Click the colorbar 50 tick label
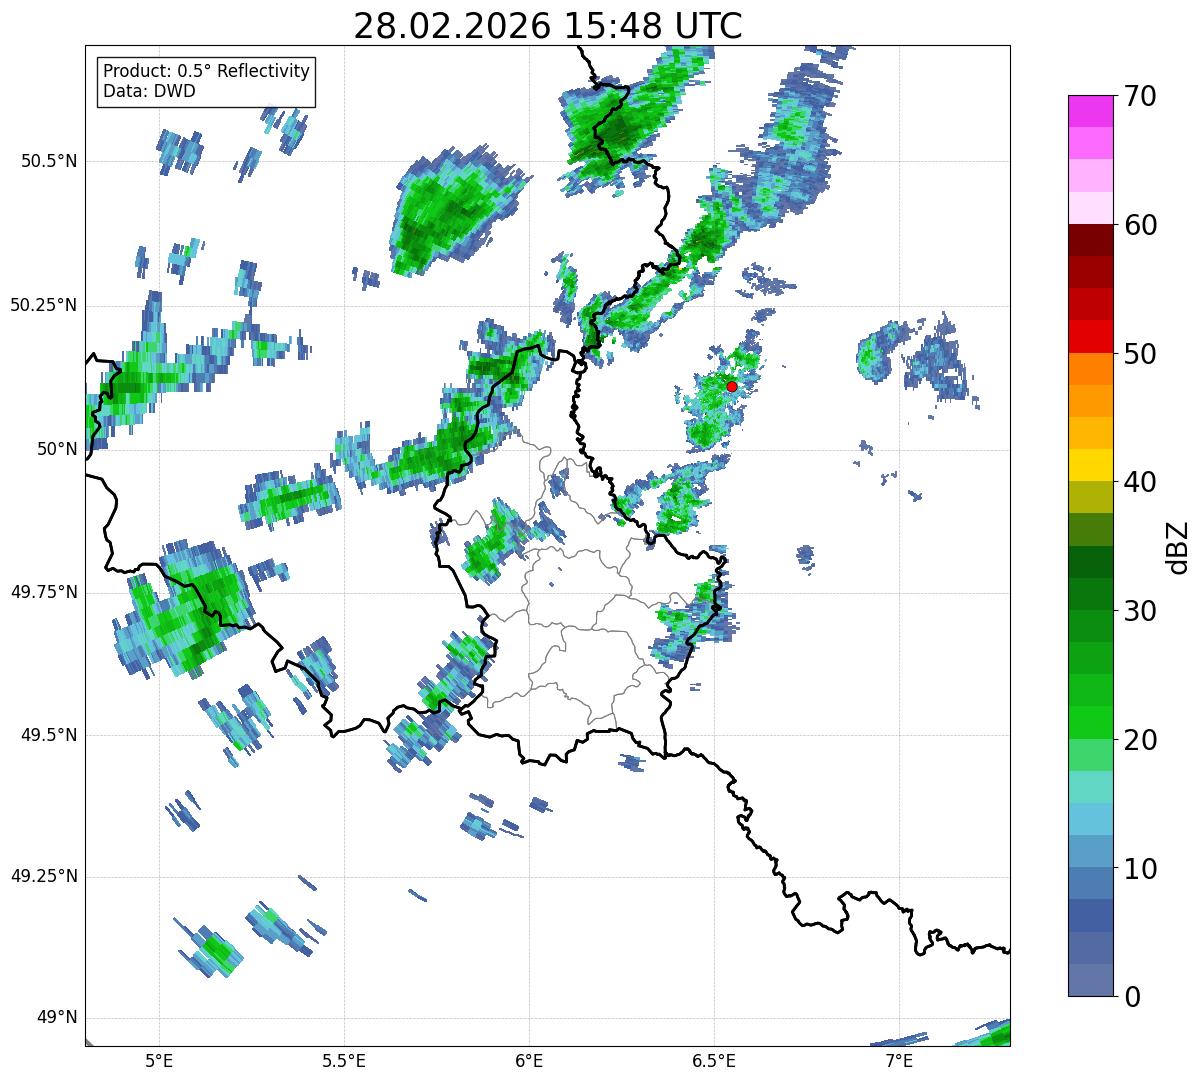This screenshot has height=1081, width=1202. 1141,354
